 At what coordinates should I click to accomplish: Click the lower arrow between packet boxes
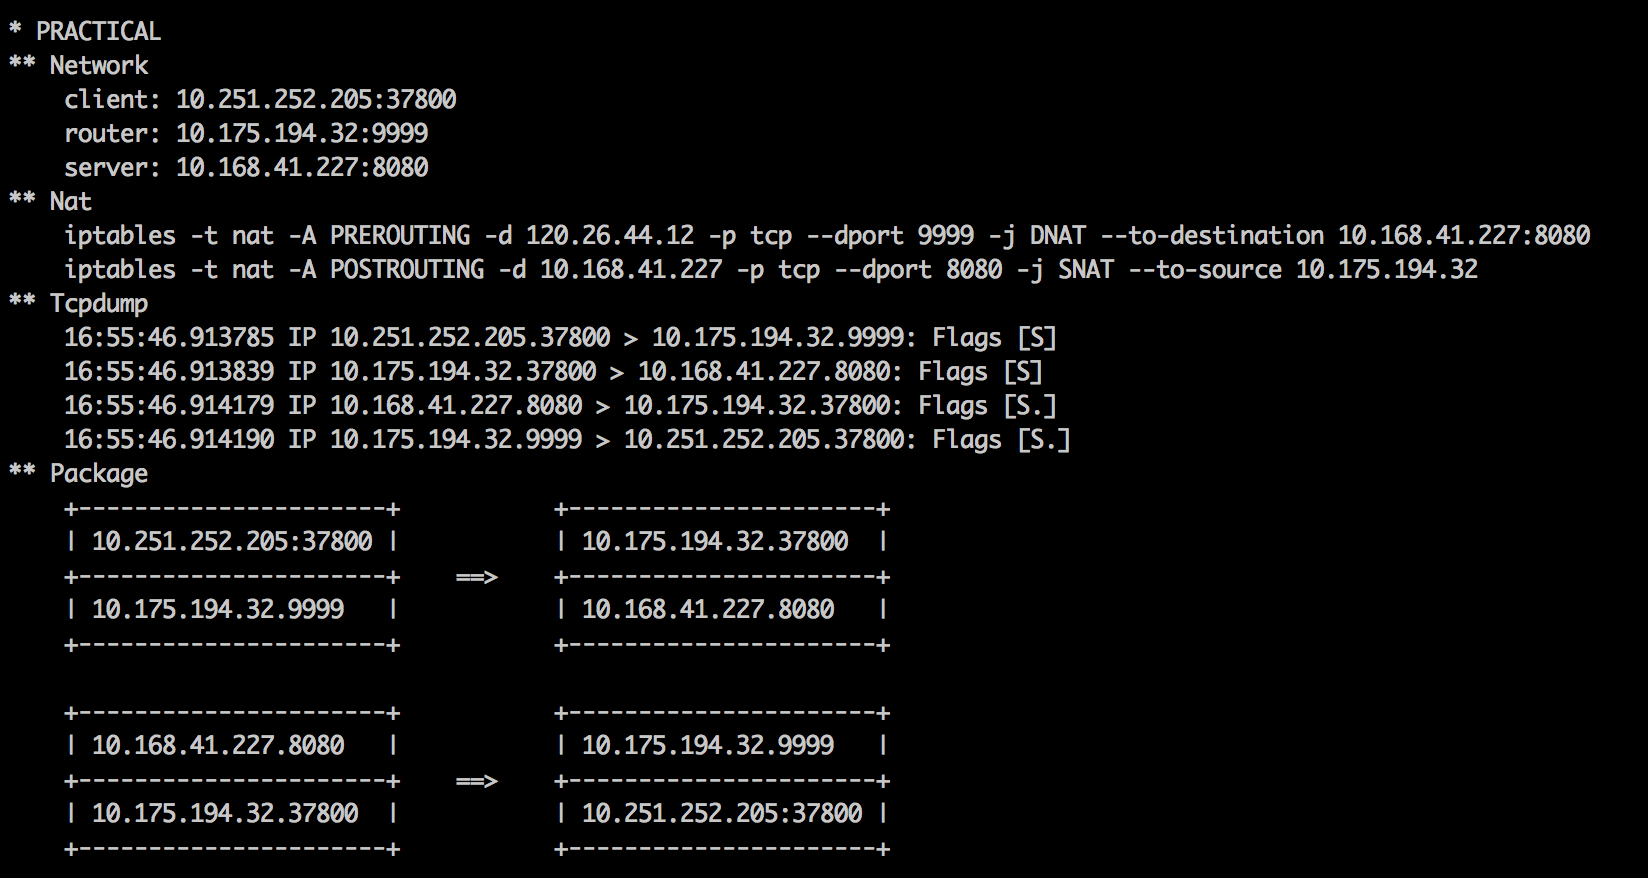[477, 781]
